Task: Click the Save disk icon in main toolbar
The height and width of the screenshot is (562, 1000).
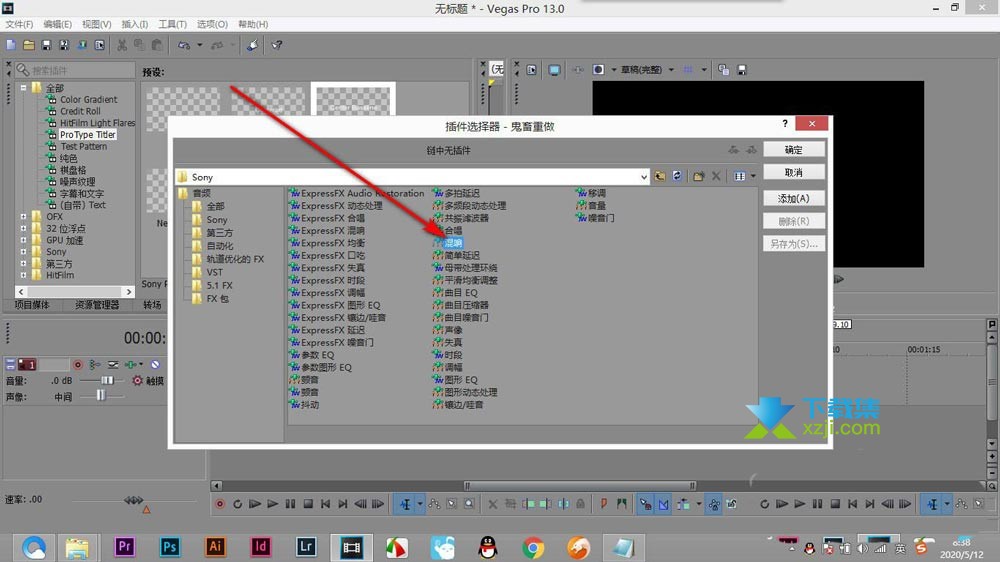Action: coord(46,45)
